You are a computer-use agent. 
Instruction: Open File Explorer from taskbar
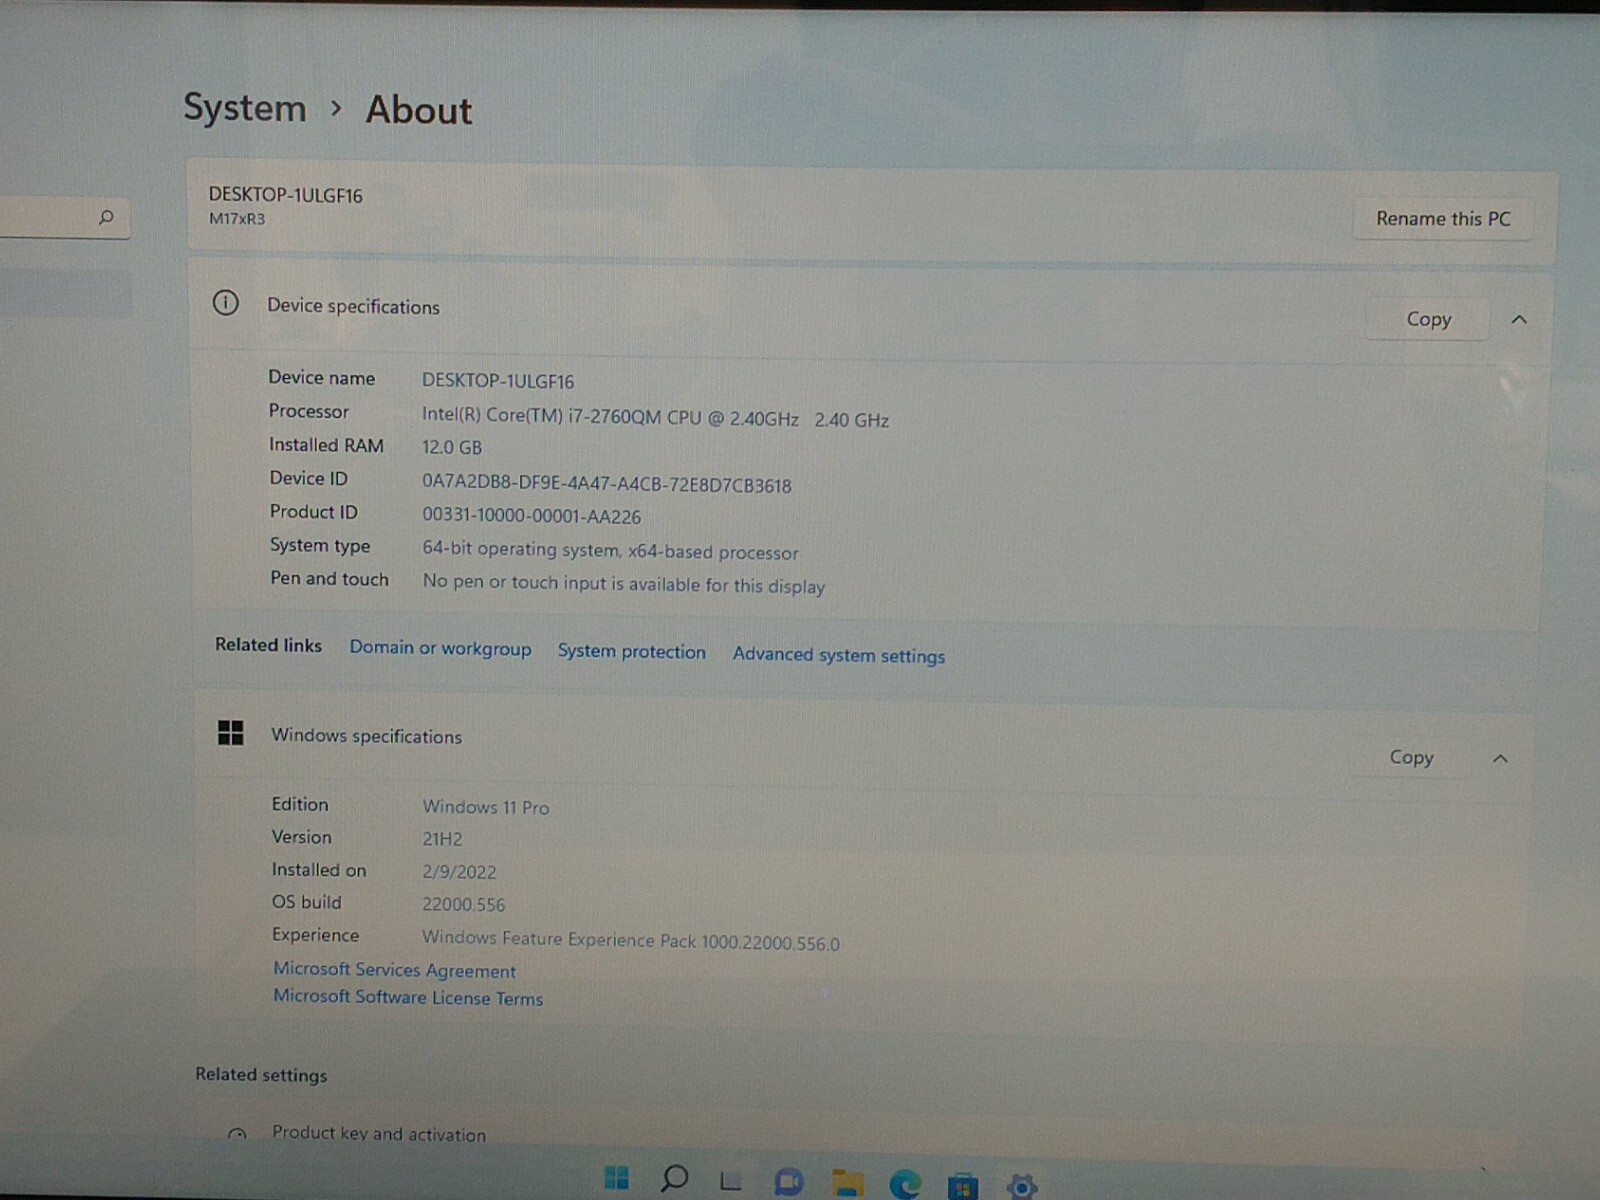pyautogui.click(x=848, y=1184)
